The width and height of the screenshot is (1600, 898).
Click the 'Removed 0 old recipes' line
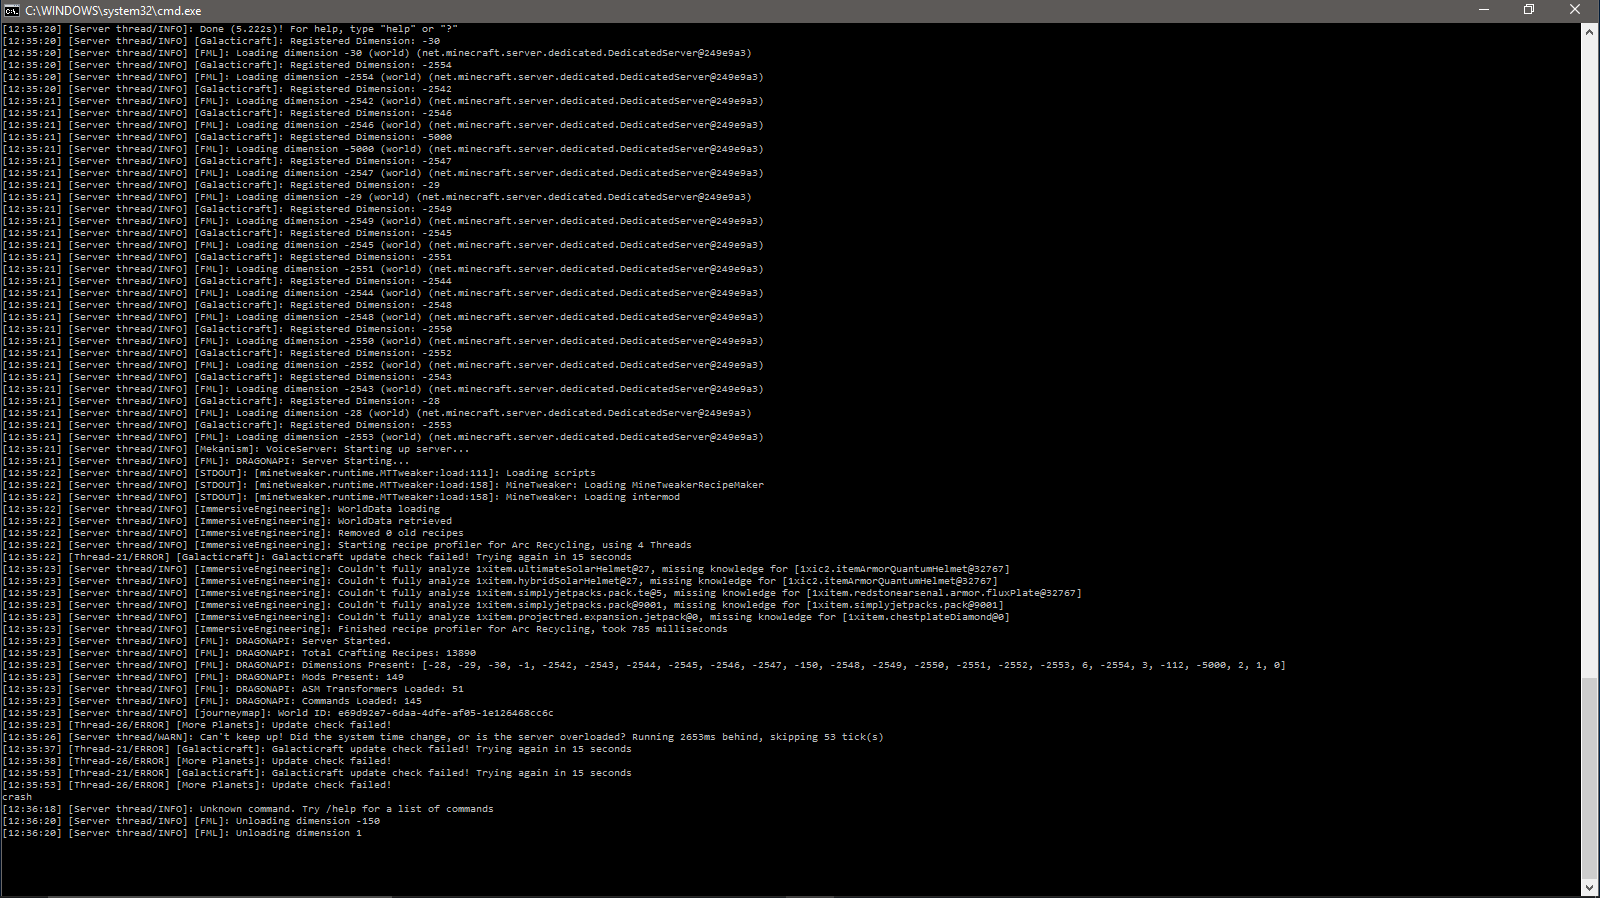tap(233, 533)
